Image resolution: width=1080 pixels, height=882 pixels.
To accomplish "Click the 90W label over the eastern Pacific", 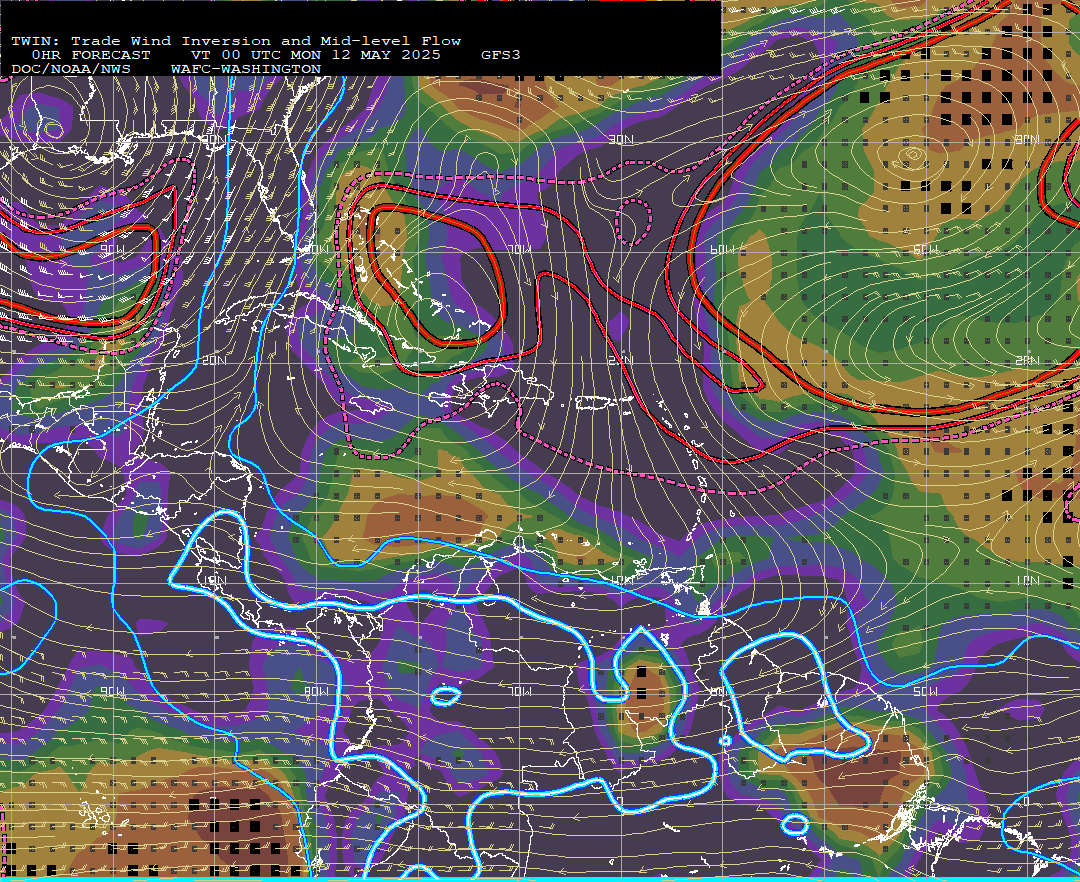I will [x=113, y=691].
